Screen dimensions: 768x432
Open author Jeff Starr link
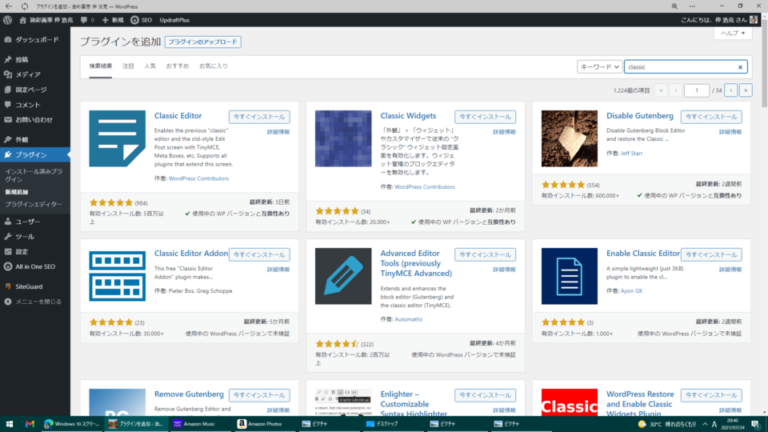coord(631,153)
